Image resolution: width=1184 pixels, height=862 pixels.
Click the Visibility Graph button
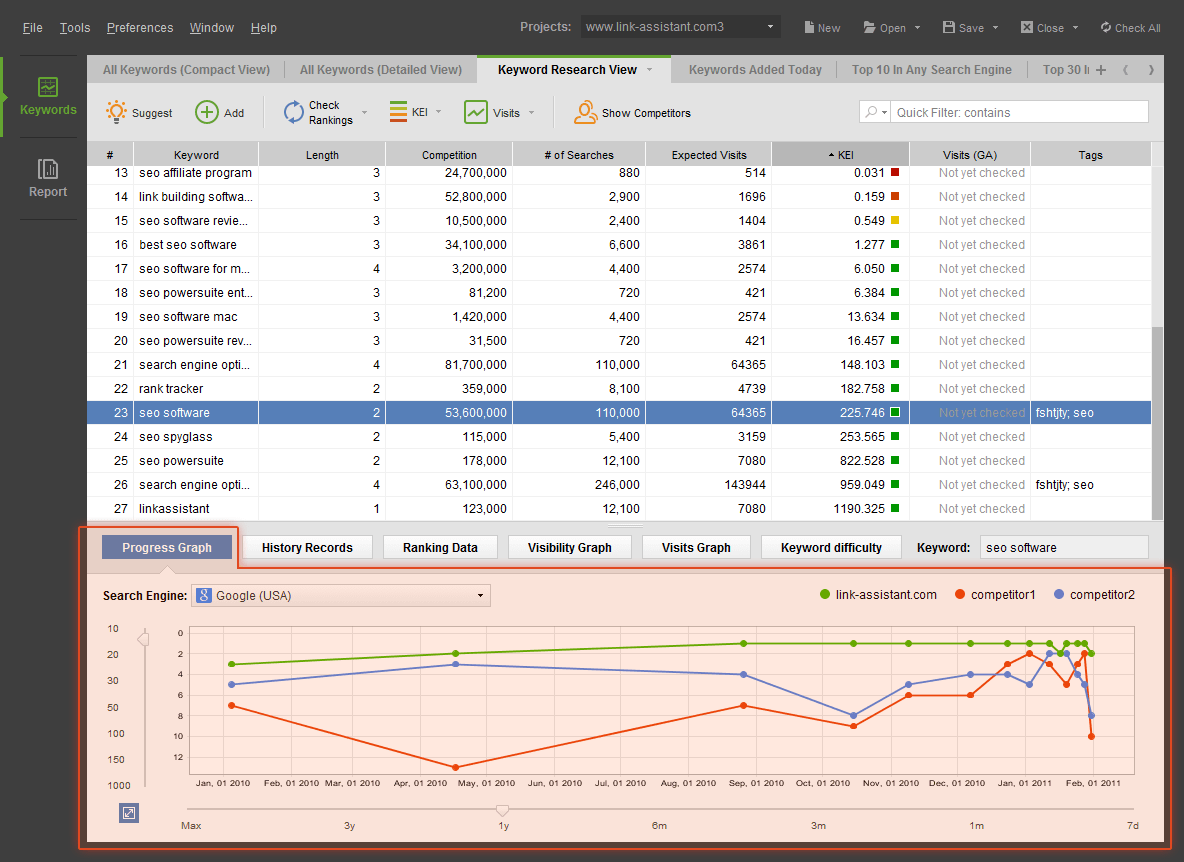[x=569, y=547]
